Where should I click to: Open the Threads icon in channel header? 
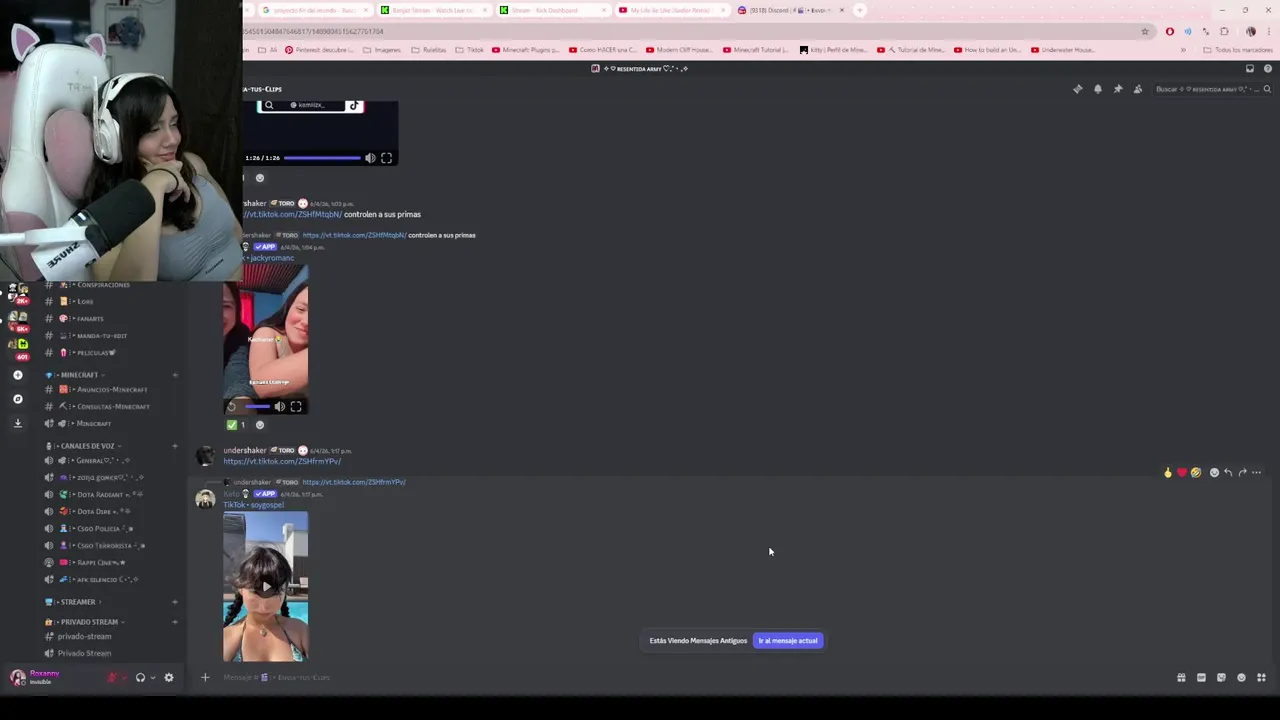click(x=1078, y=89)
